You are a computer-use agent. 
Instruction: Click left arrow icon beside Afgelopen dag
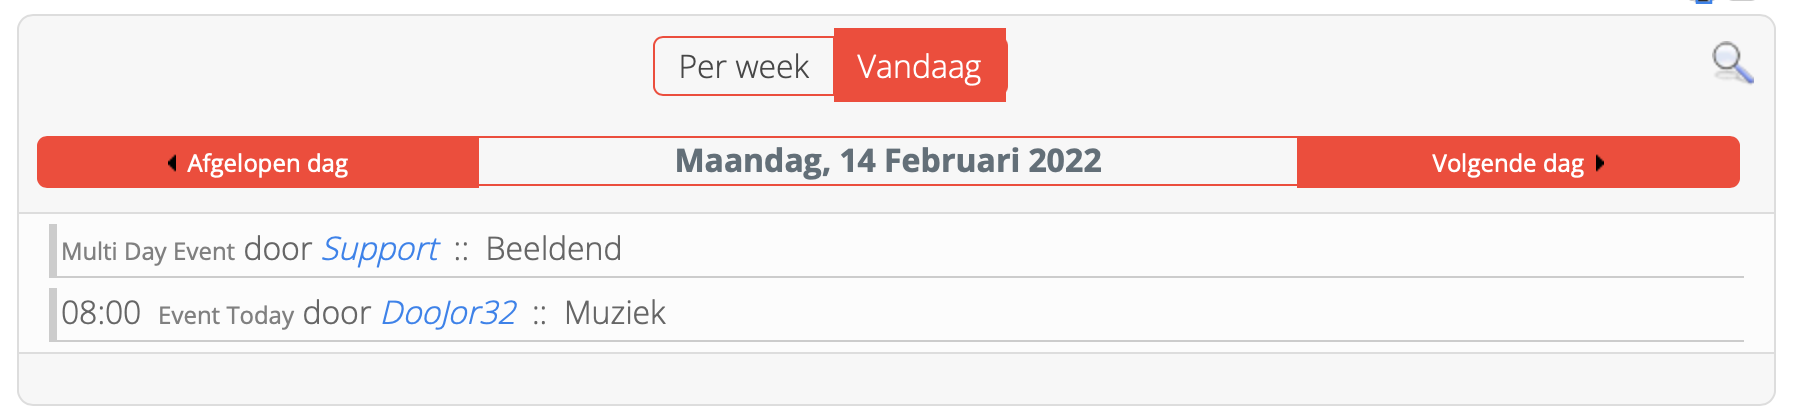coord(172,163)
